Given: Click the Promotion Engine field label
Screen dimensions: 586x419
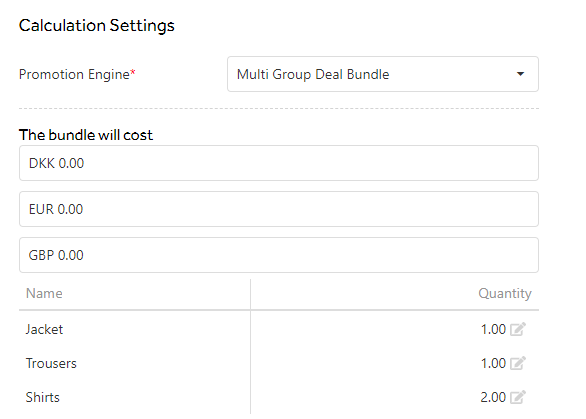Looking at the screenshot, I should pos(77,74).
